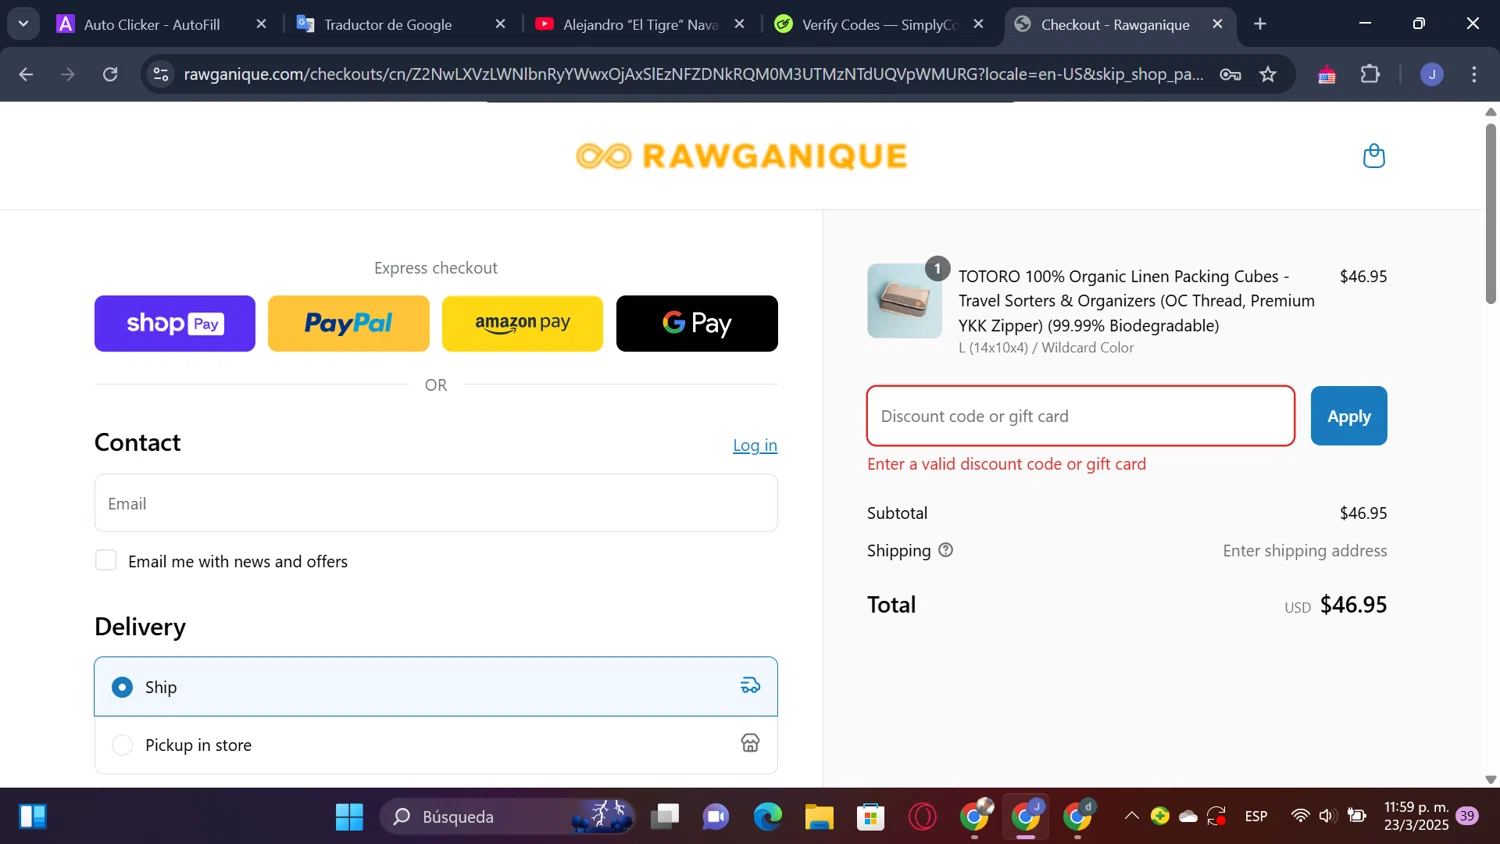Click the shipping help question mark icon
Image resolution: width=1500 pixels, height=844 pixels.
(x=945, y=550)
